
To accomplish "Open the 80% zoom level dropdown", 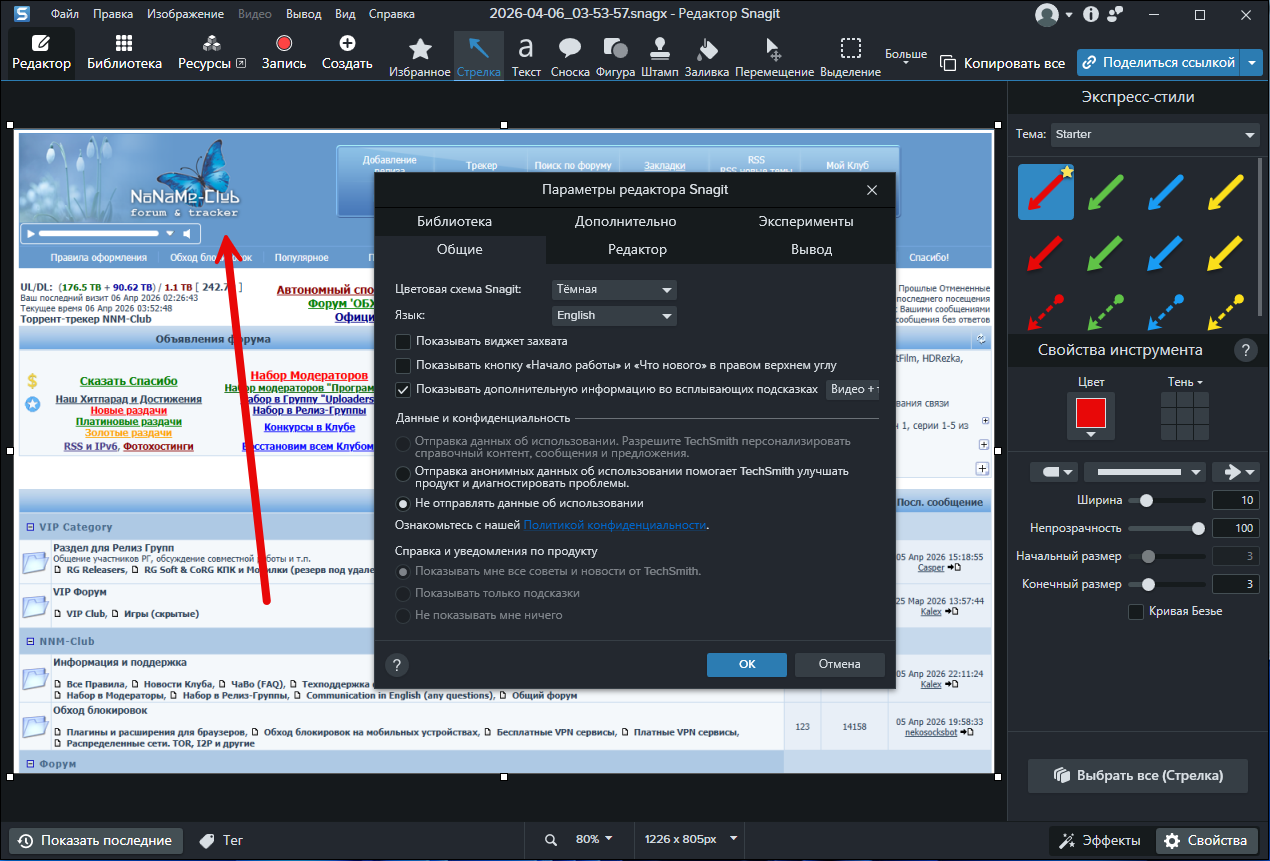I will click(594, 839).
